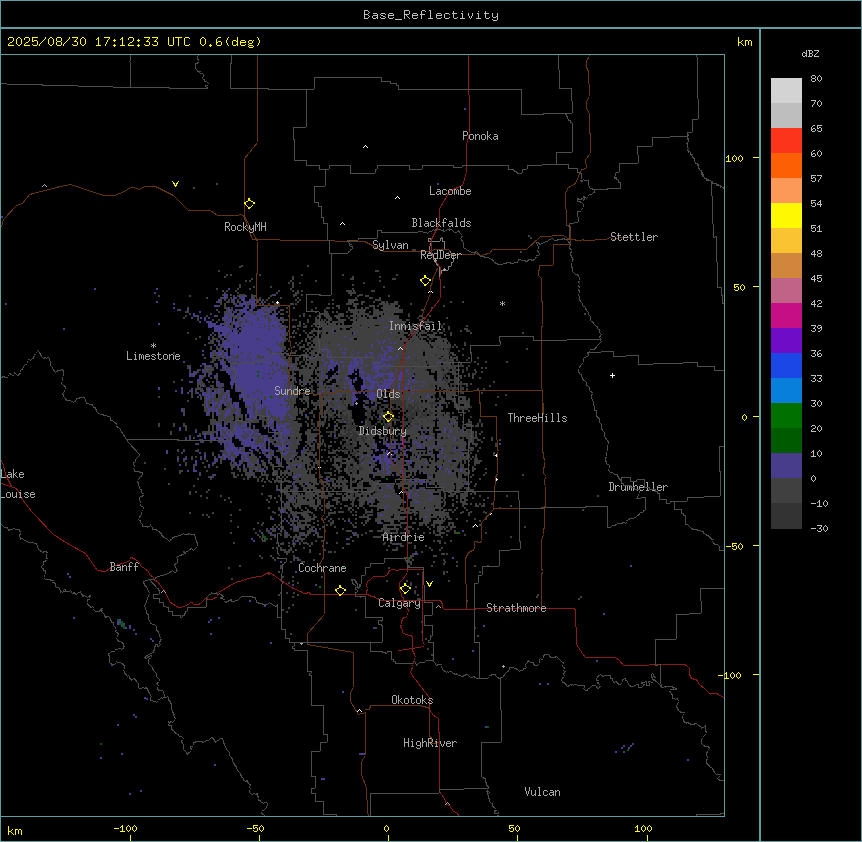The width and height of the screenshot is (862, 842).
Task: Click the Stettler city label
Action: tap(634, 237)
